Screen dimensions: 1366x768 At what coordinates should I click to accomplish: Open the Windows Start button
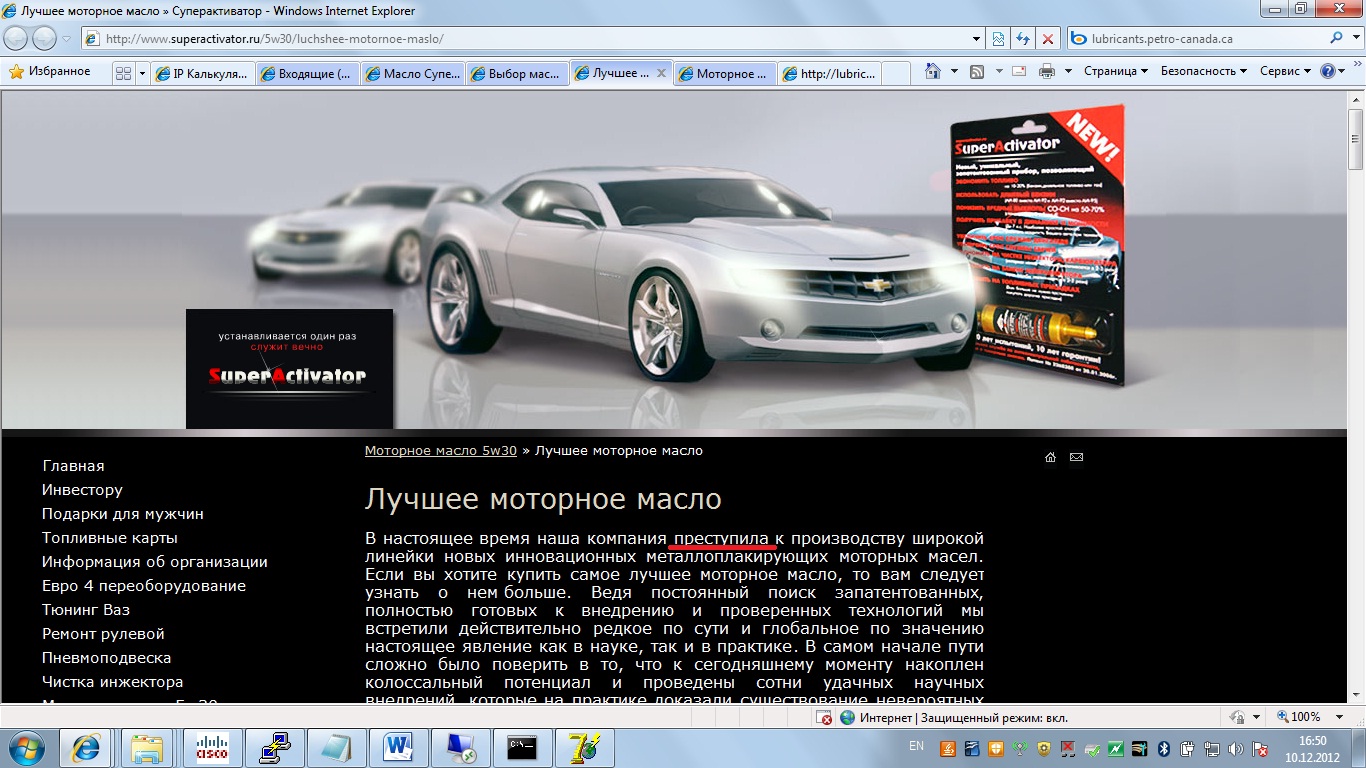tap(28, 747)
